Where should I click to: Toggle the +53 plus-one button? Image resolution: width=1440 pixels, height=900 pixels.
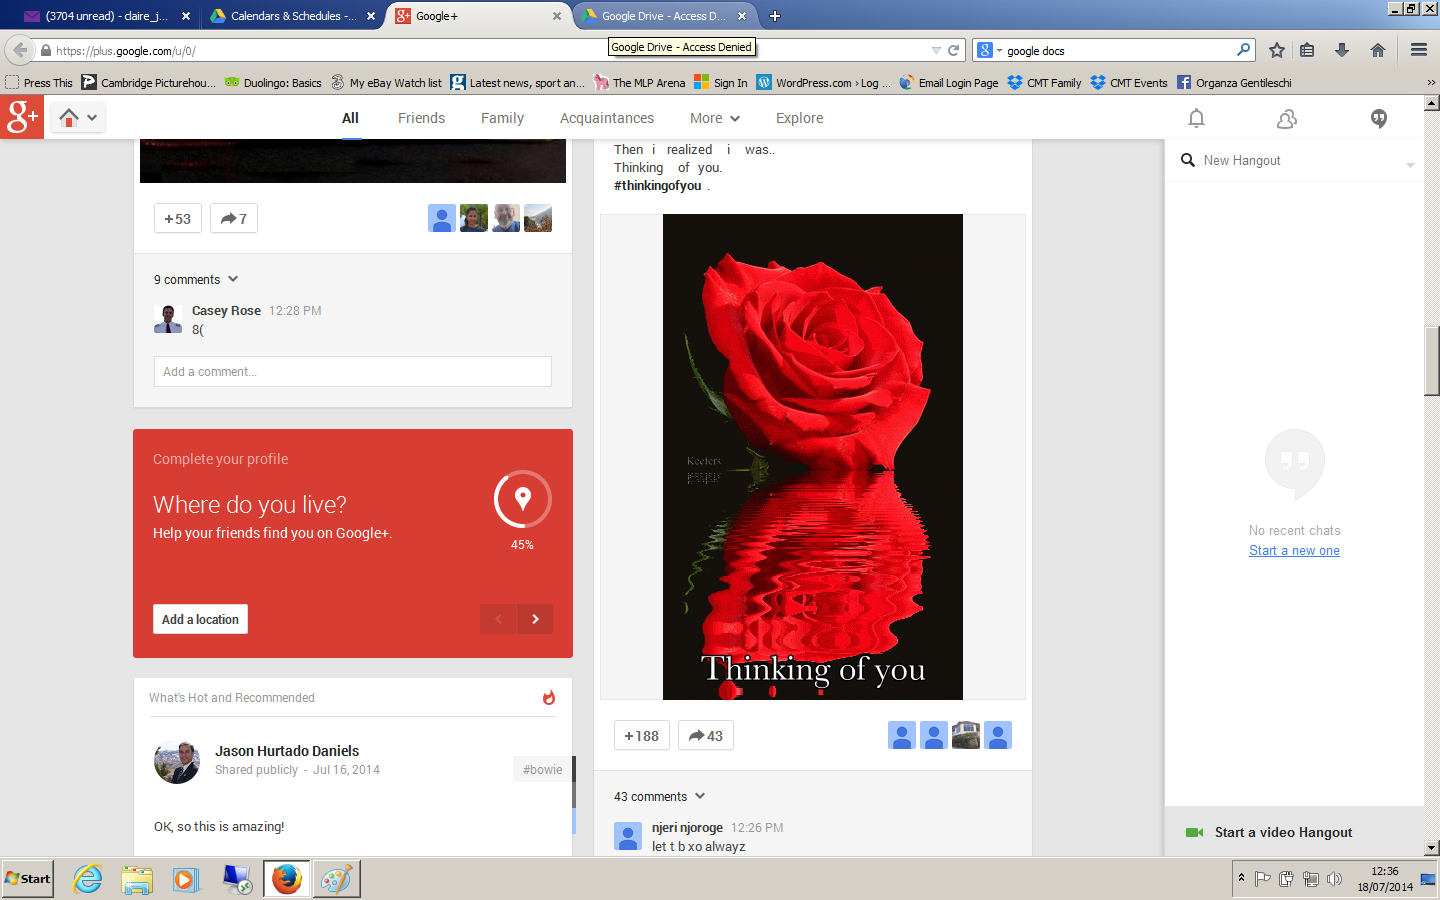tap(178, 219)
